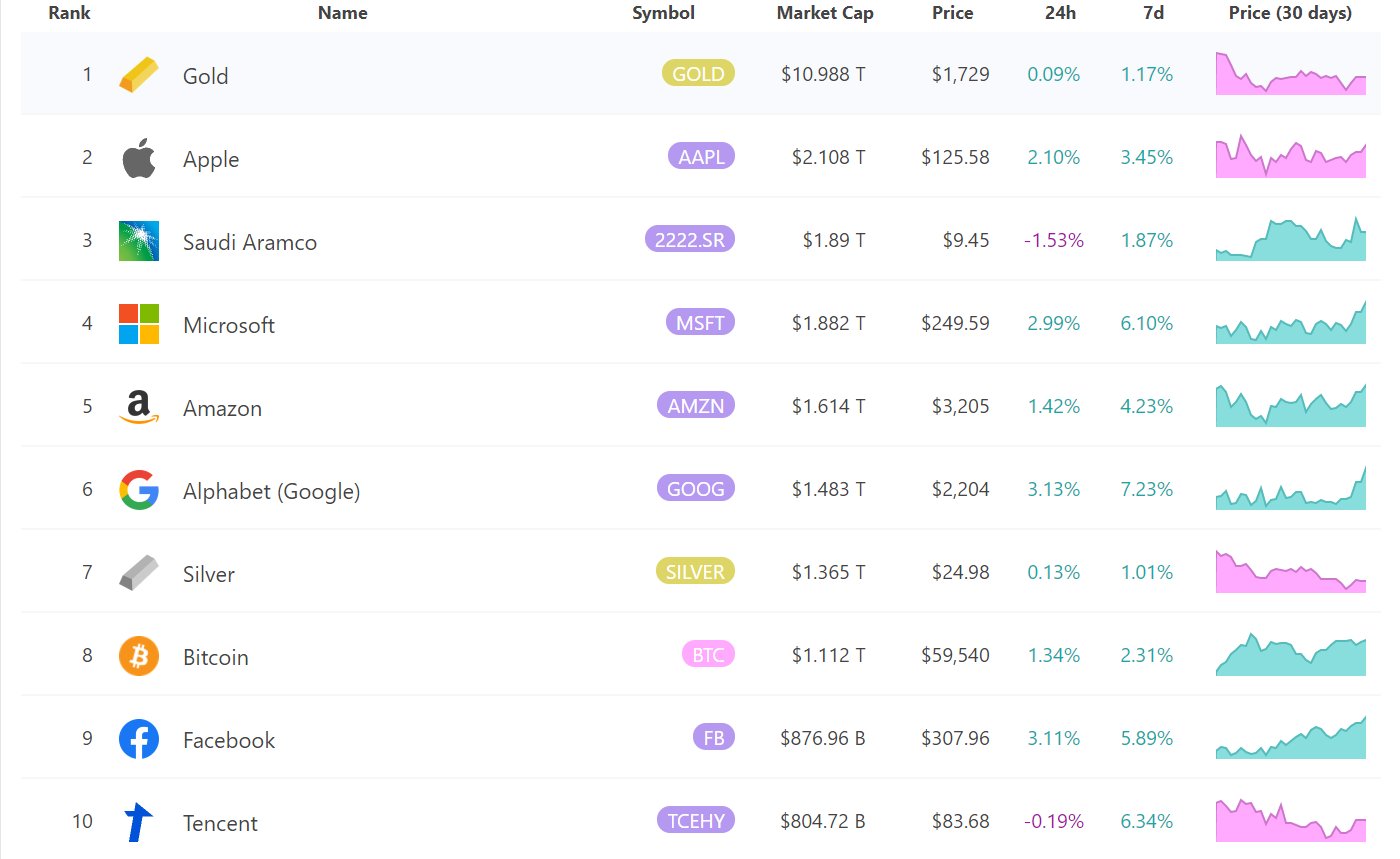Sort by the Price column header

coord(952,13)
